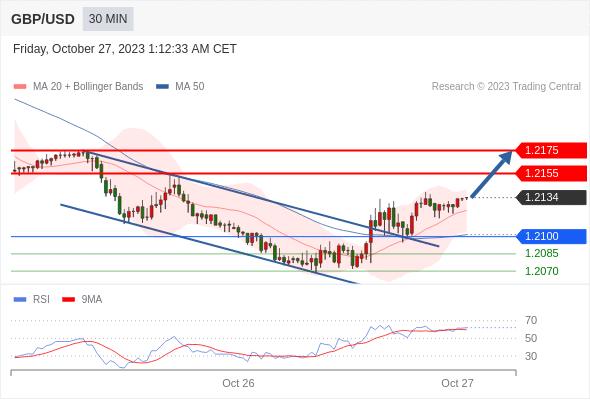Image resolution: width=590 pixels, height=400 pixels.
Task: Click the RSI 50 level label
Action: coord(531,338)
